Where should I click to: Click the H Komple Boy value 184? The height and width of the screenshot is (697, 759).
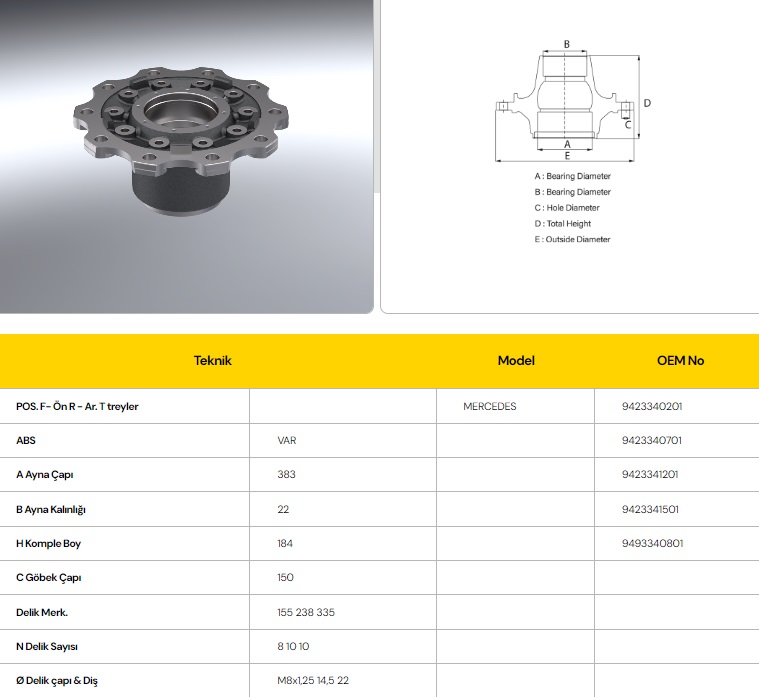[x=285, y=543]
